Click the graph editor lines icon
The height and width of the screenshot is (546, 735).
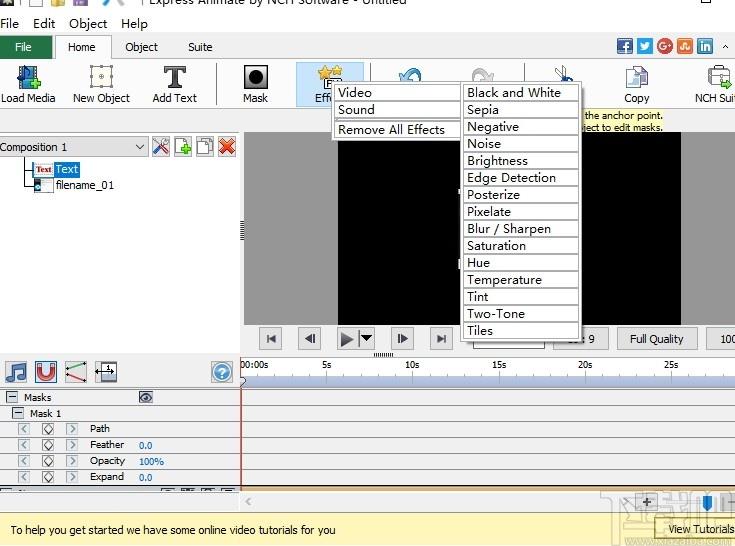coord(76,372)
